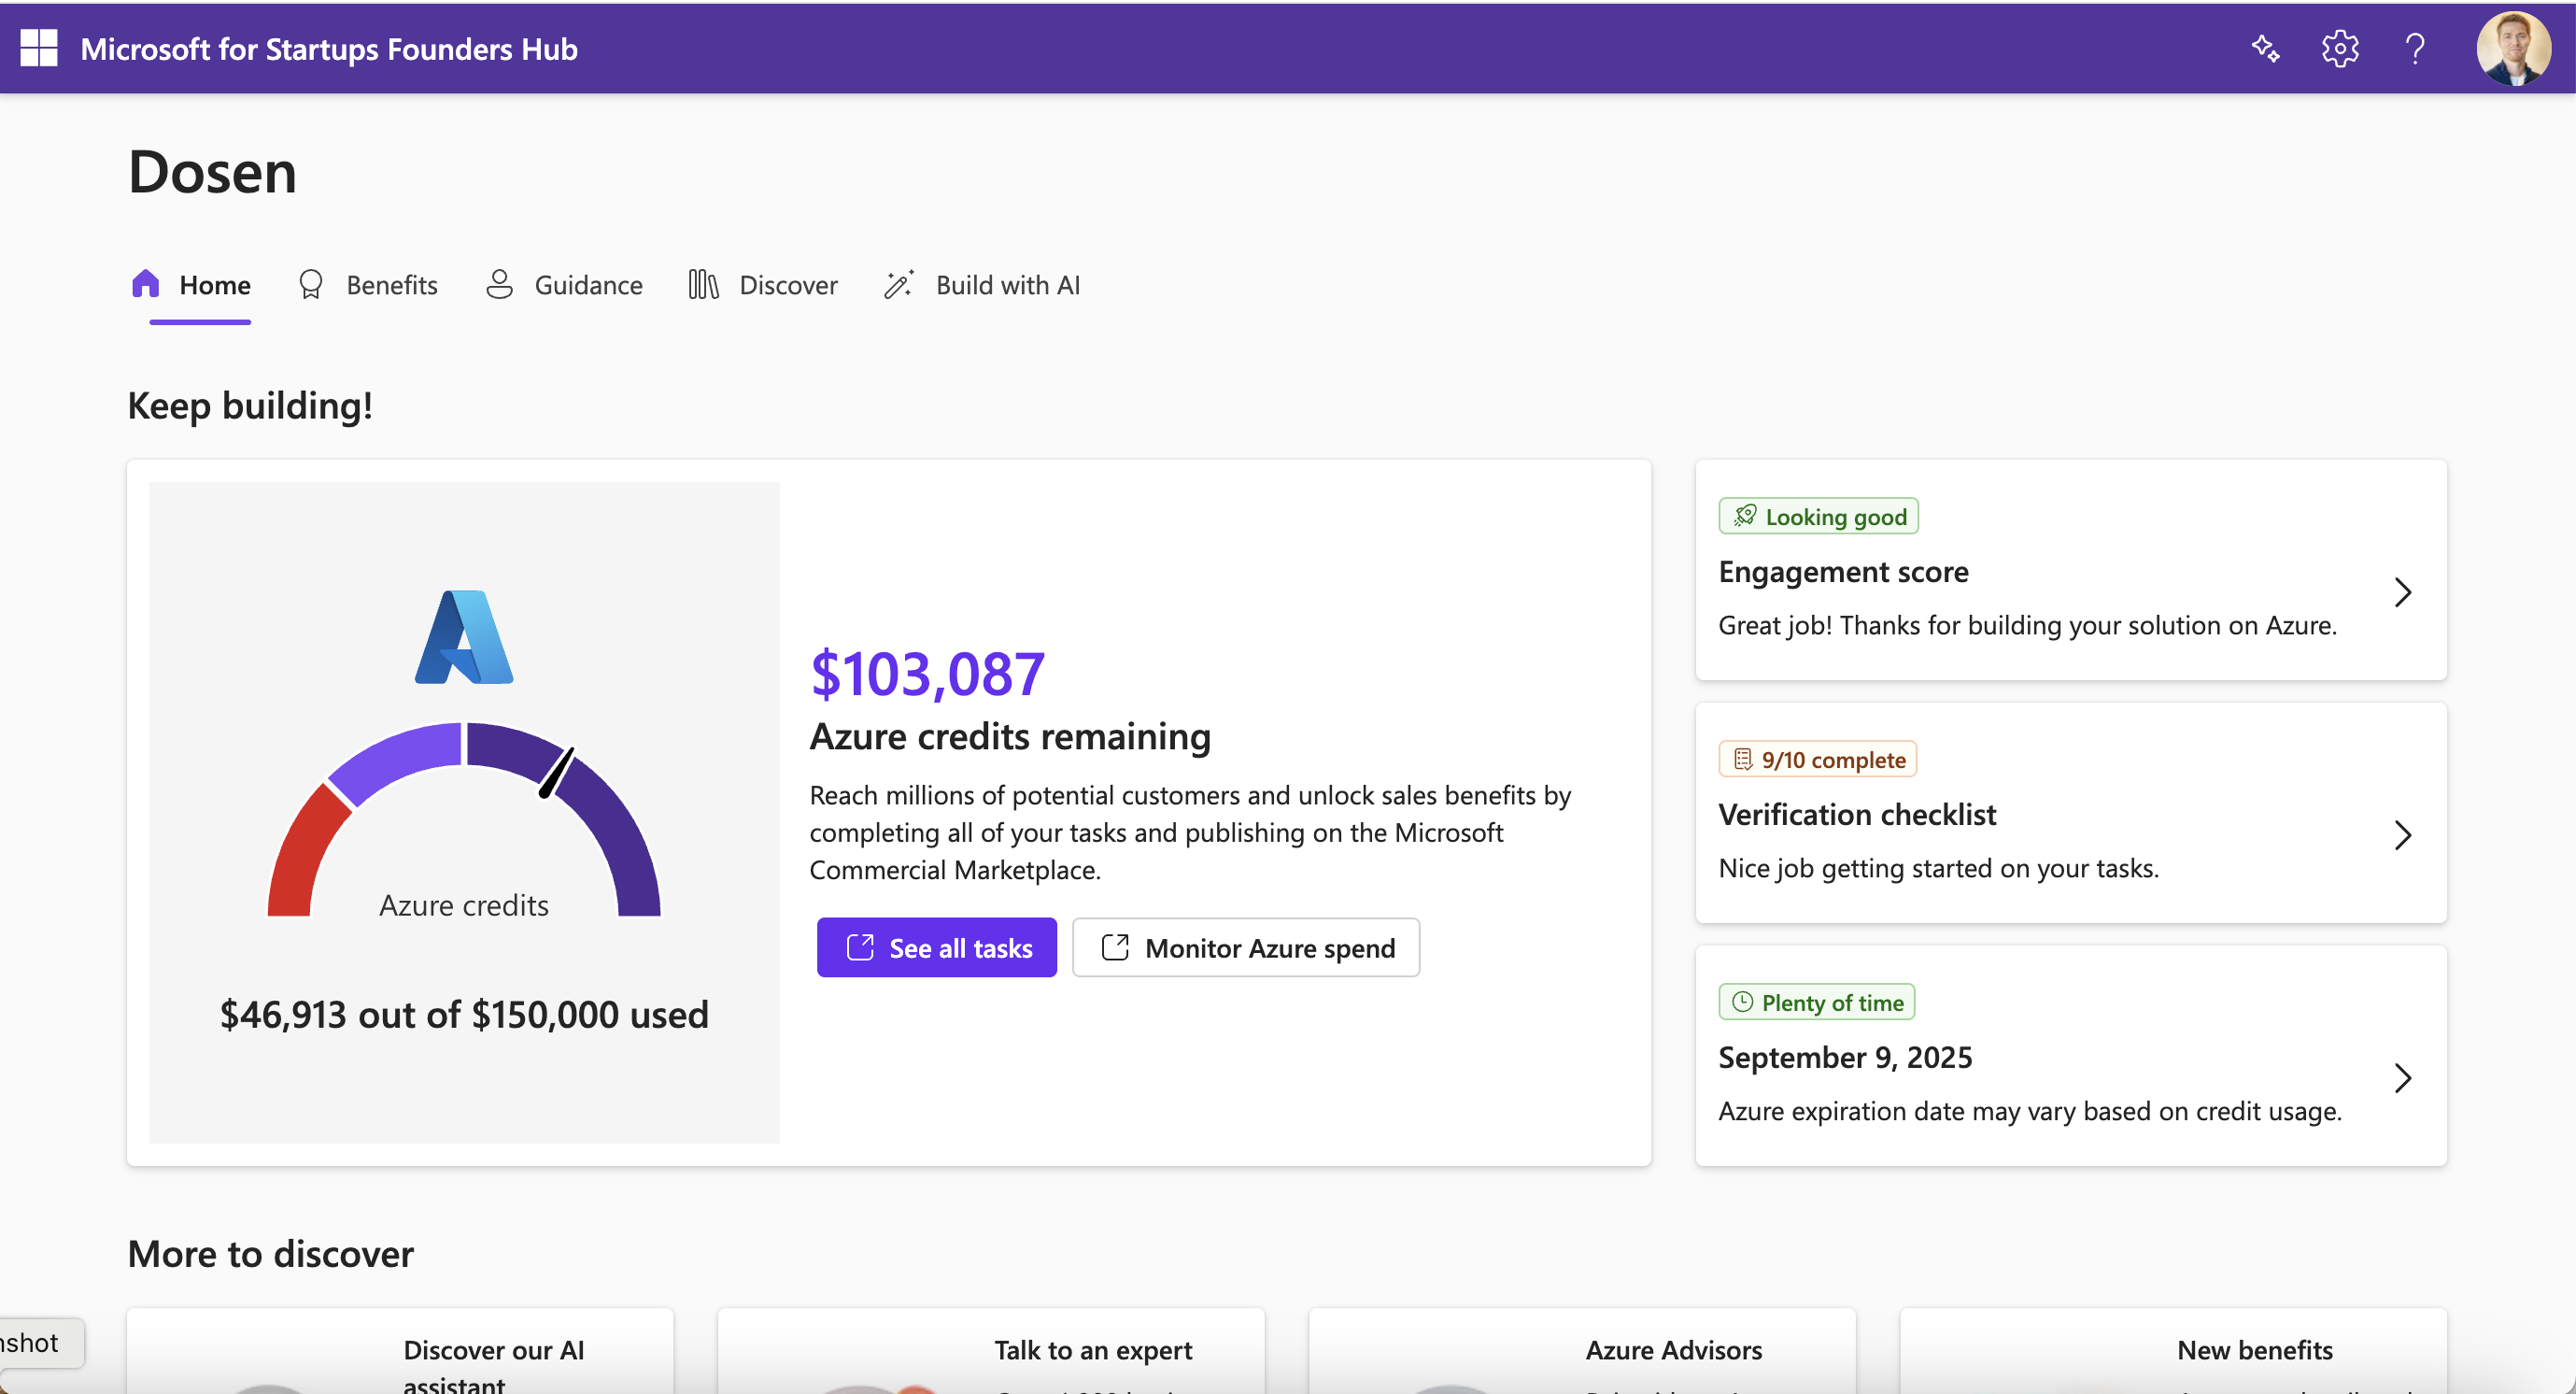The height and width of the screenshot is (1394, 2576).
Task: Expand the Engagement score card chevron
Action: pos(2403,592)
